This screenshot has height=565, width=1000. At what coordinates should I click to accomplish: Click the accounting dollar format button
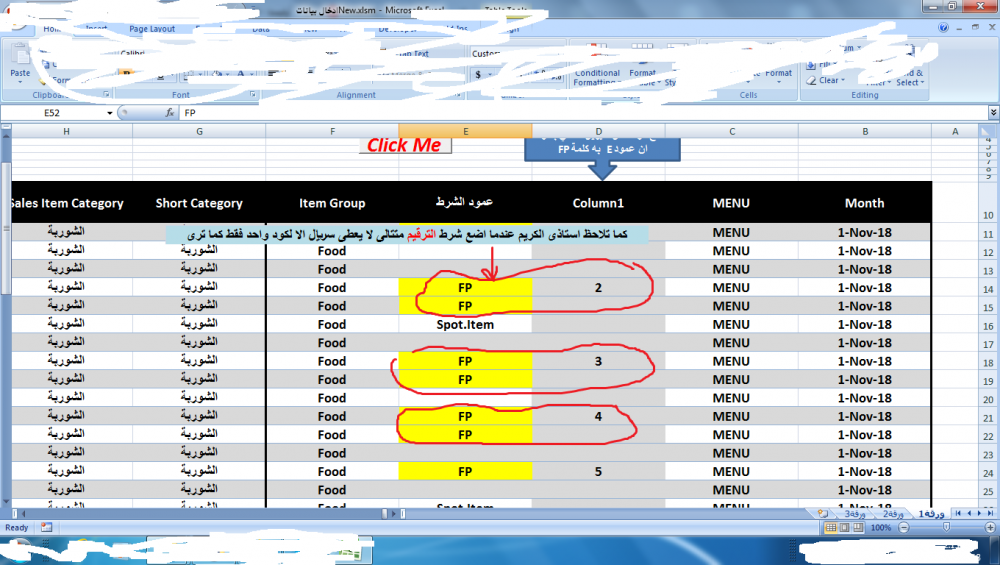click(478, 75)
